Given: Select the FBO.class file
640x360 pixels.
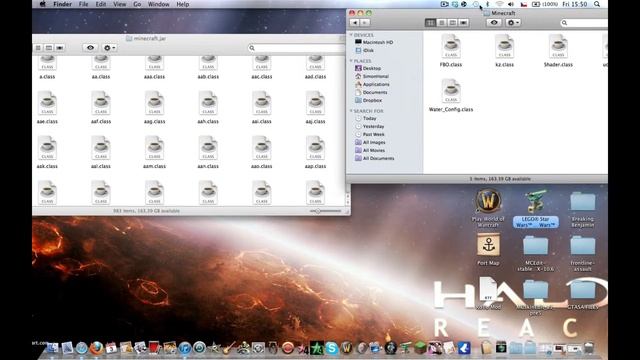Looking at the screenshot, I should 451,51.
